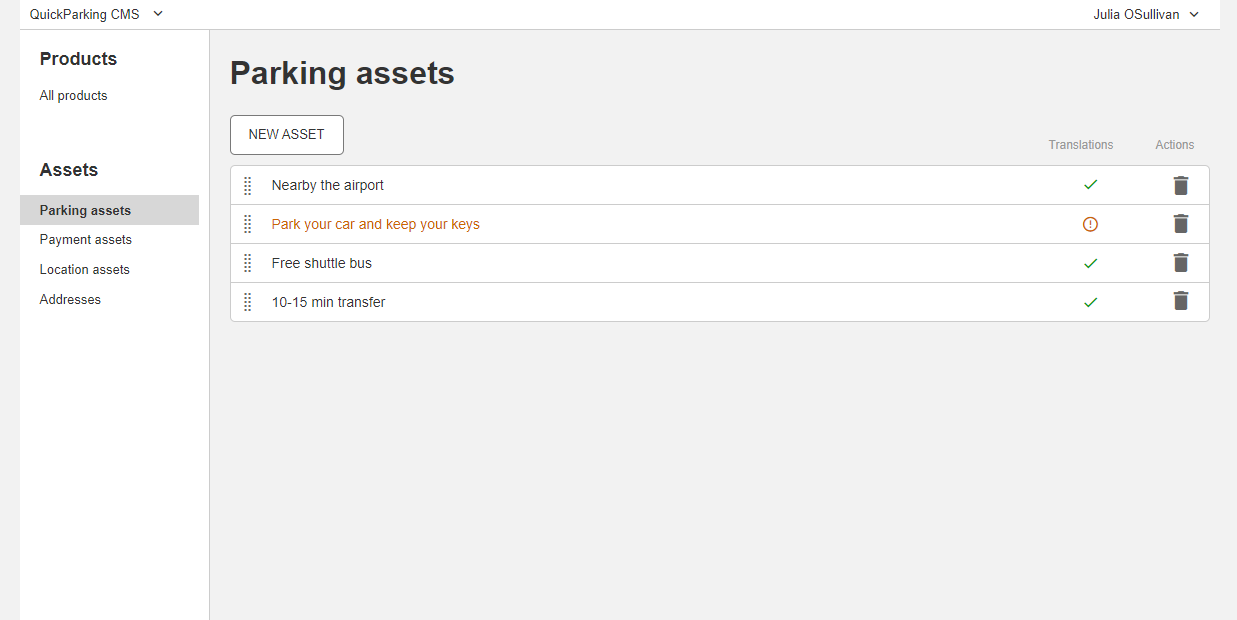This screenshot has width=1237, height=620.
Task: Select Parking assets in sidebar
Action: (x=86, y=211)
